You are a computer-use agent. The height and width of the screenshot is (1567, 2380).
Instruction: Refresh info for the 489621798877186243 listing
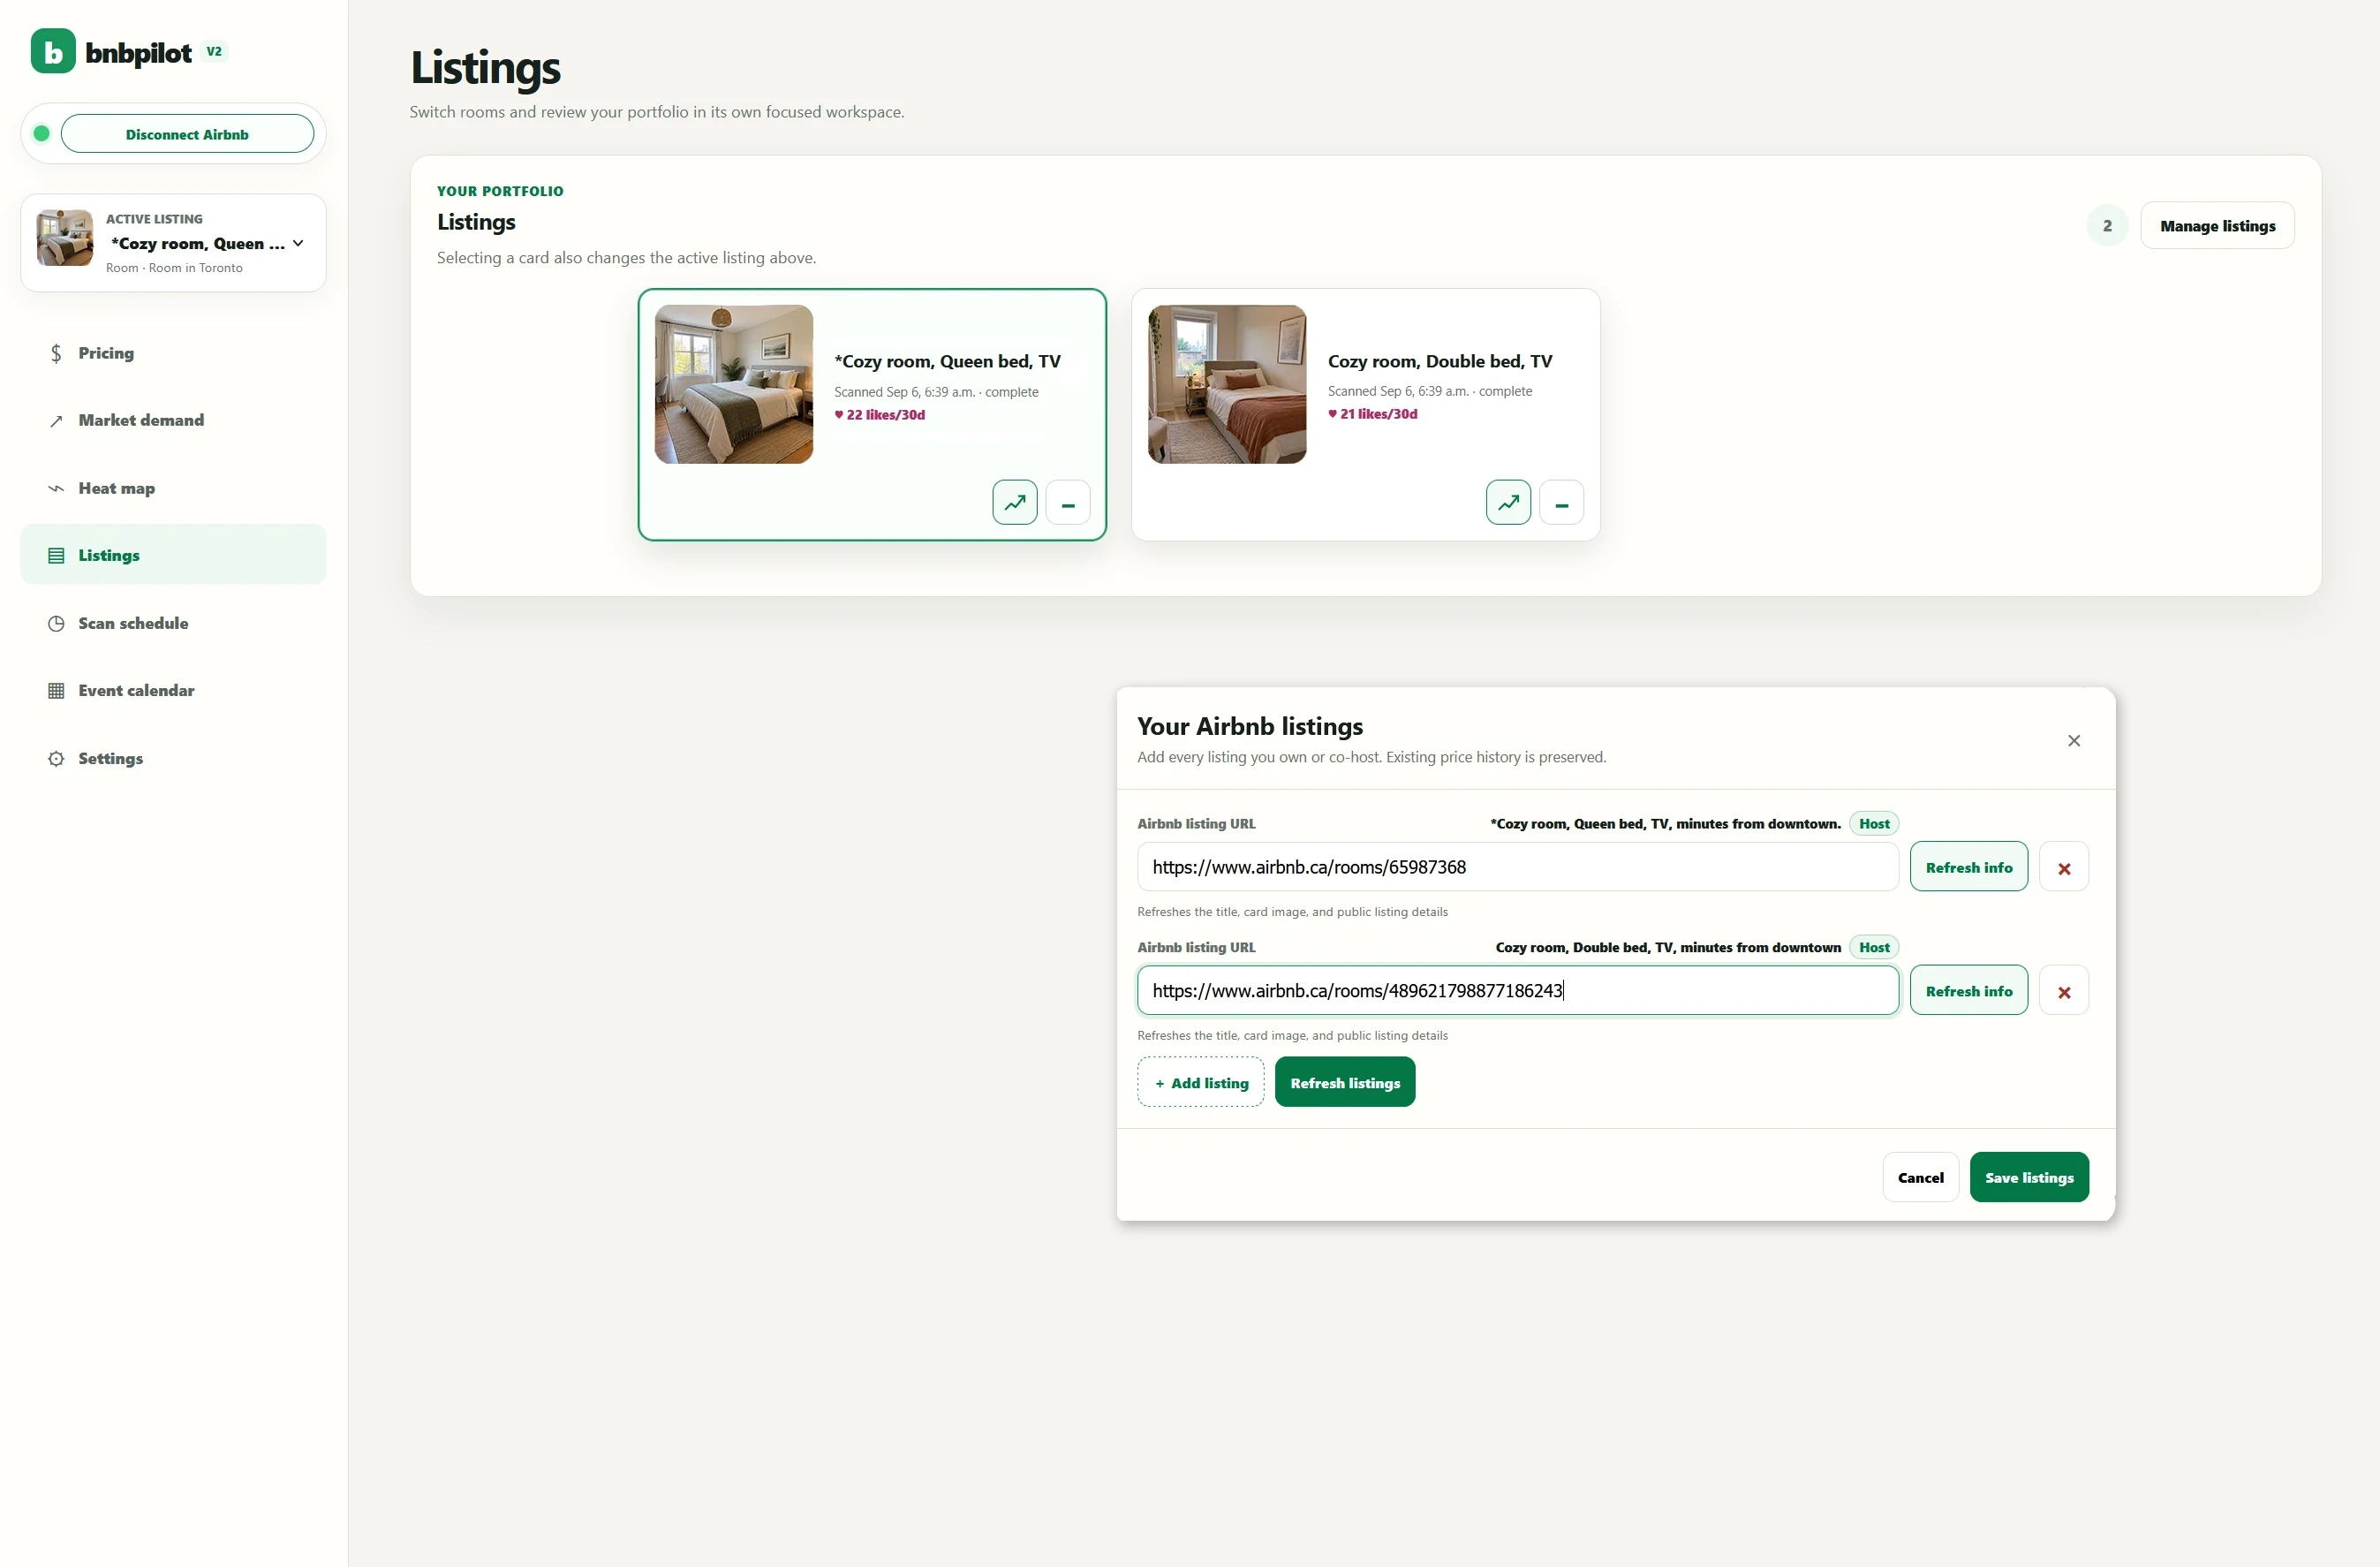pyautogui.click(x=1968, y=990)
